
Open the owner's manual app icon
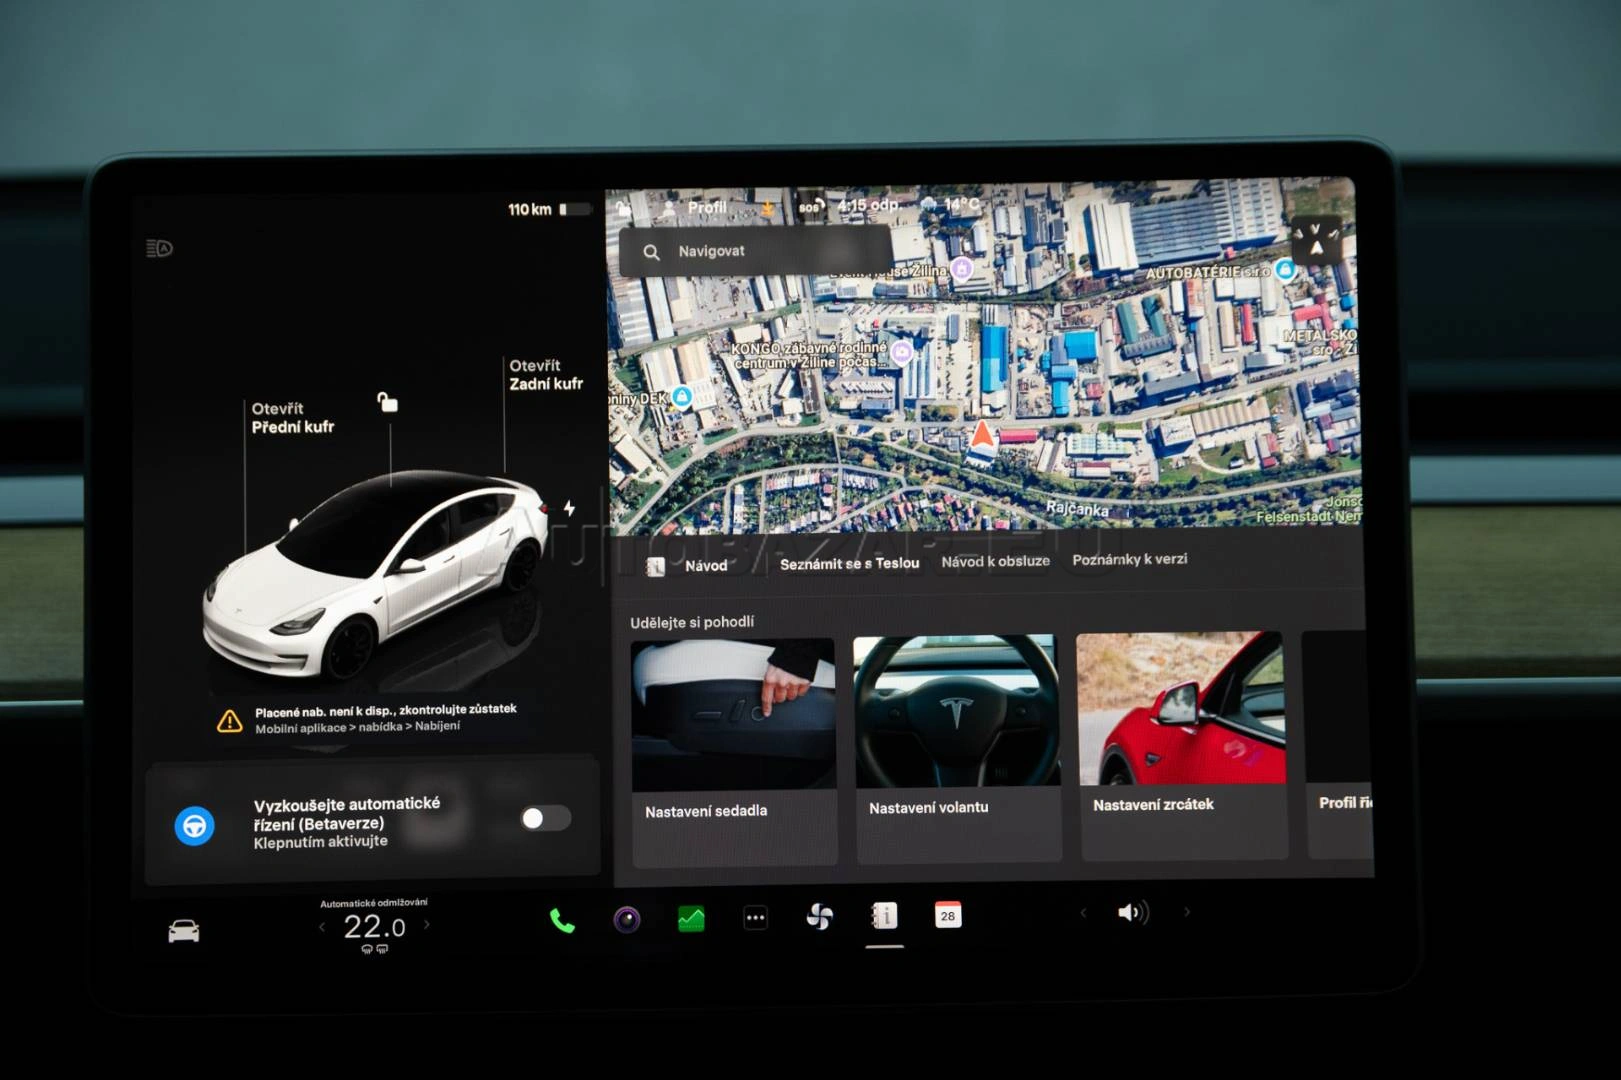click(x=884, y=915)
